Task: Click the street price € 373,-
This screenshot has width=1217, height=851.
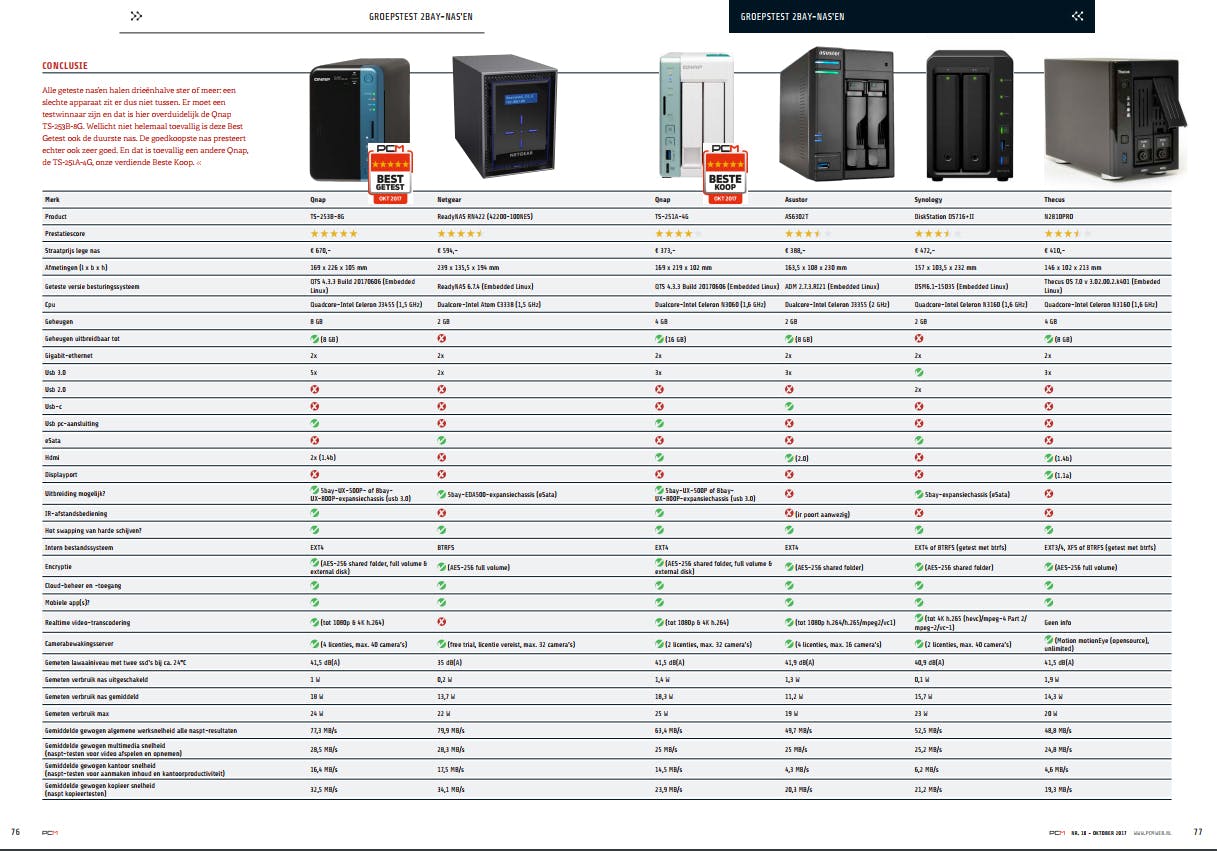Action: click(x=666, y=251)
